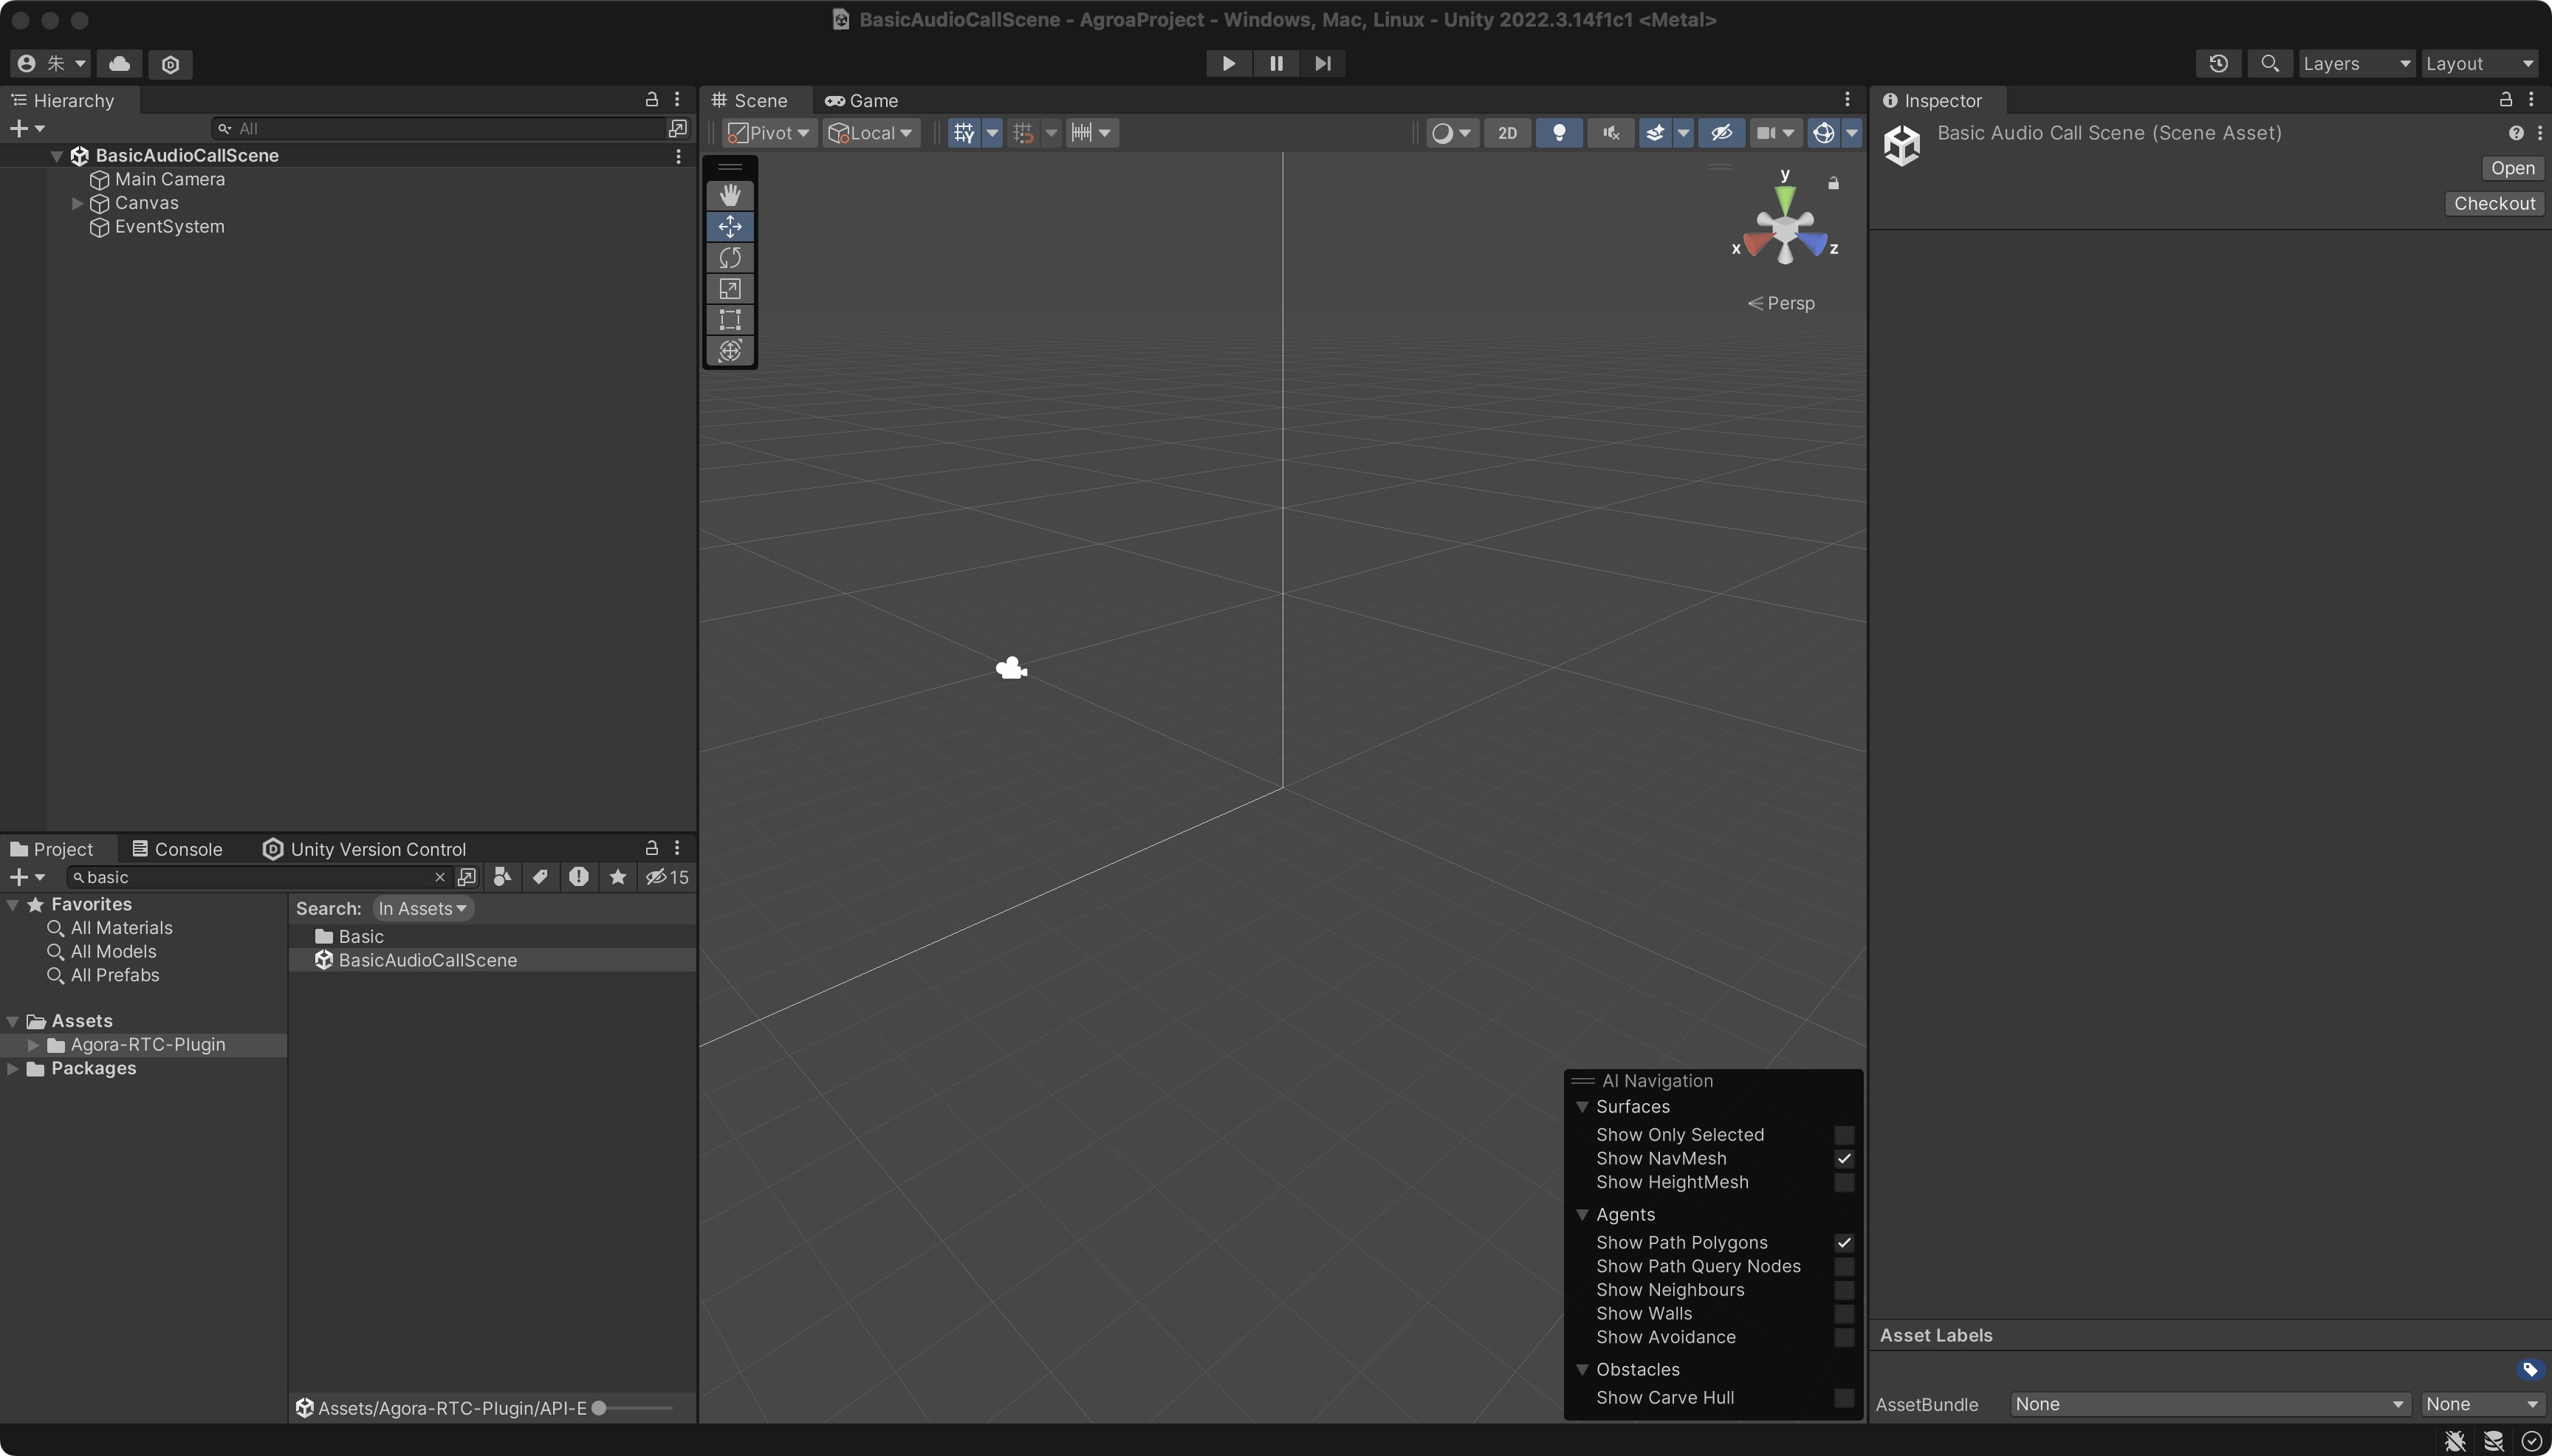Click Search by Type icon
The height and width of the screenshot is (1456, 2552).
coord(502,877)
